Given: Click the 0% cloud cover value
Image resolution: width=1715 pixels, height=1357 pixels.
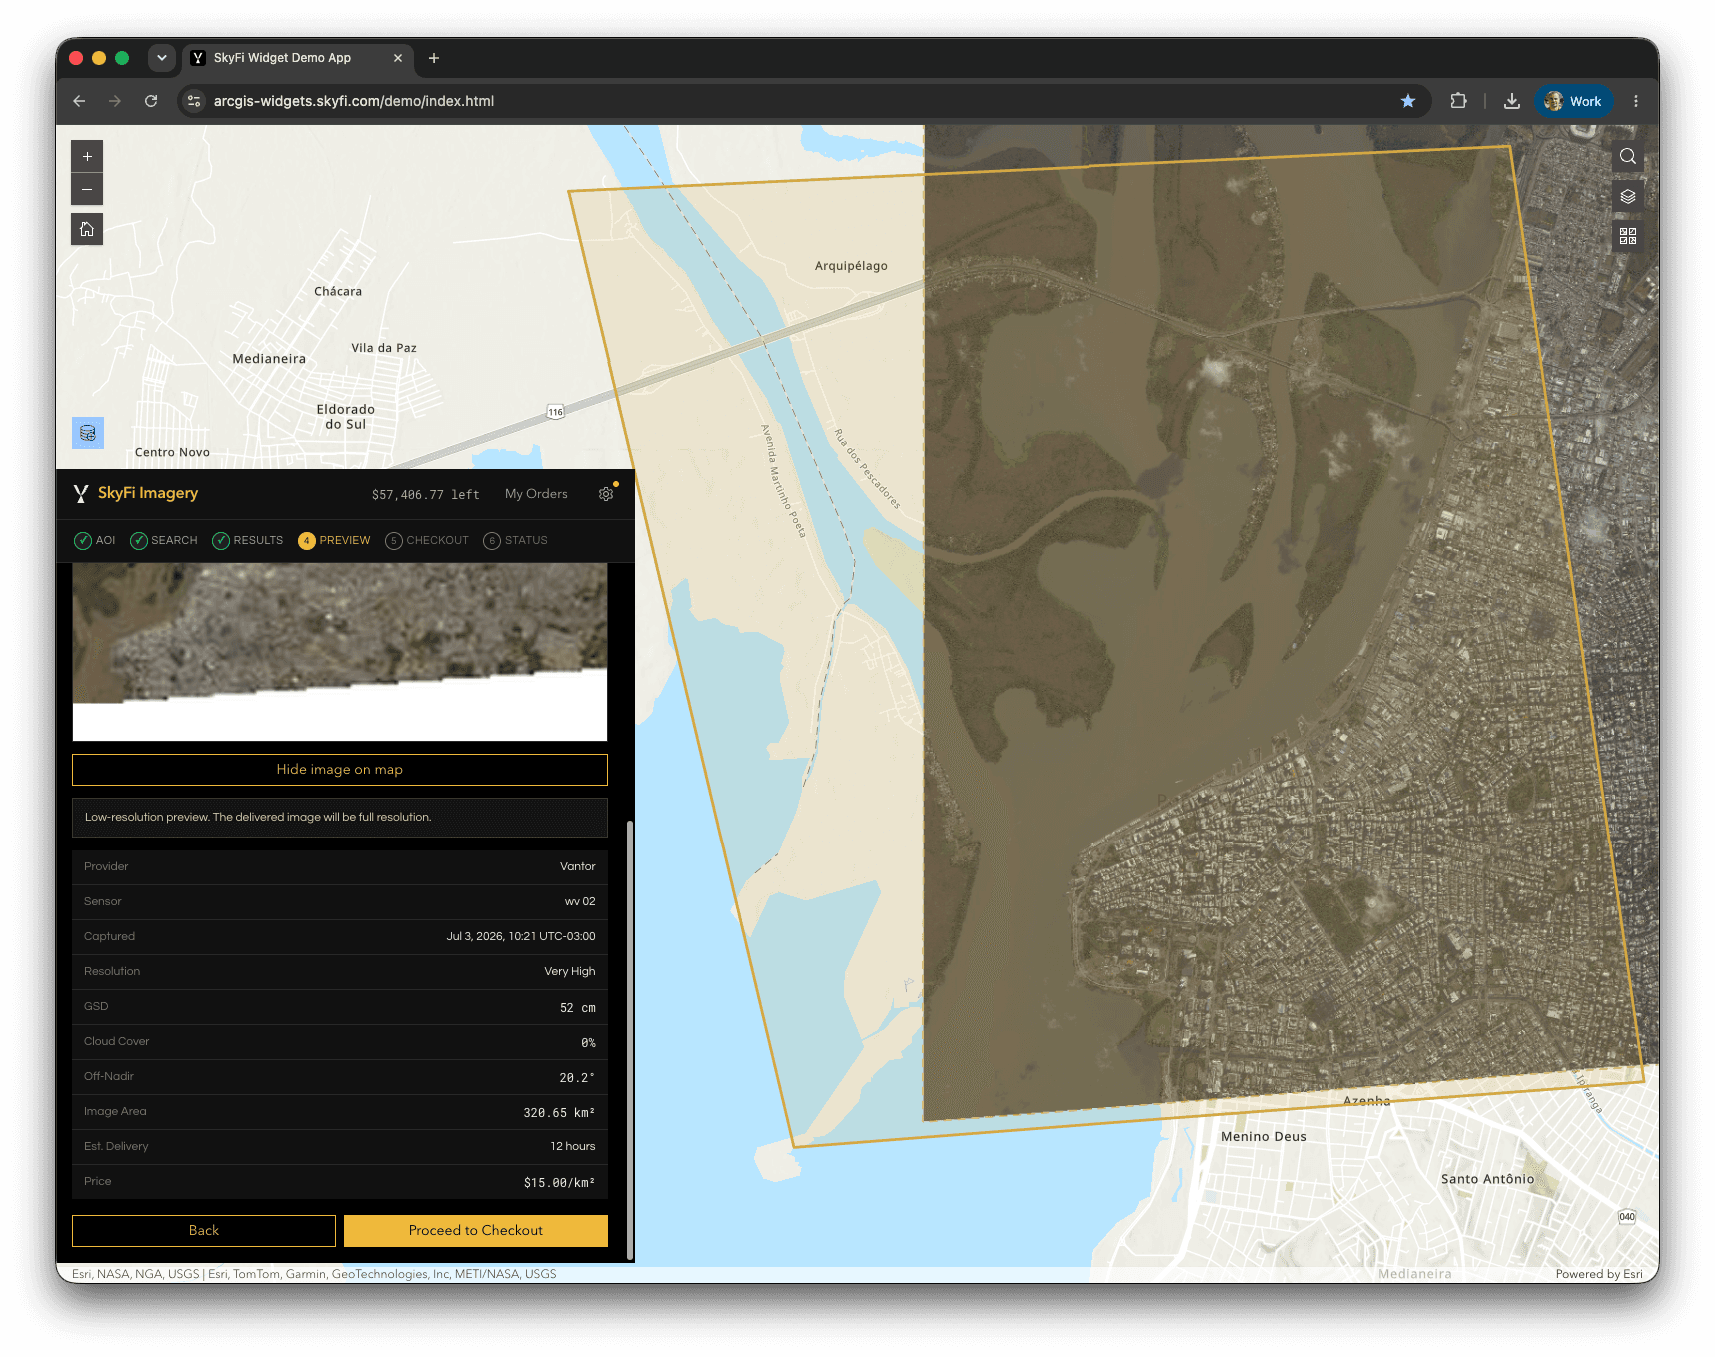Looking at the screenshot, I should (588, 1043).
